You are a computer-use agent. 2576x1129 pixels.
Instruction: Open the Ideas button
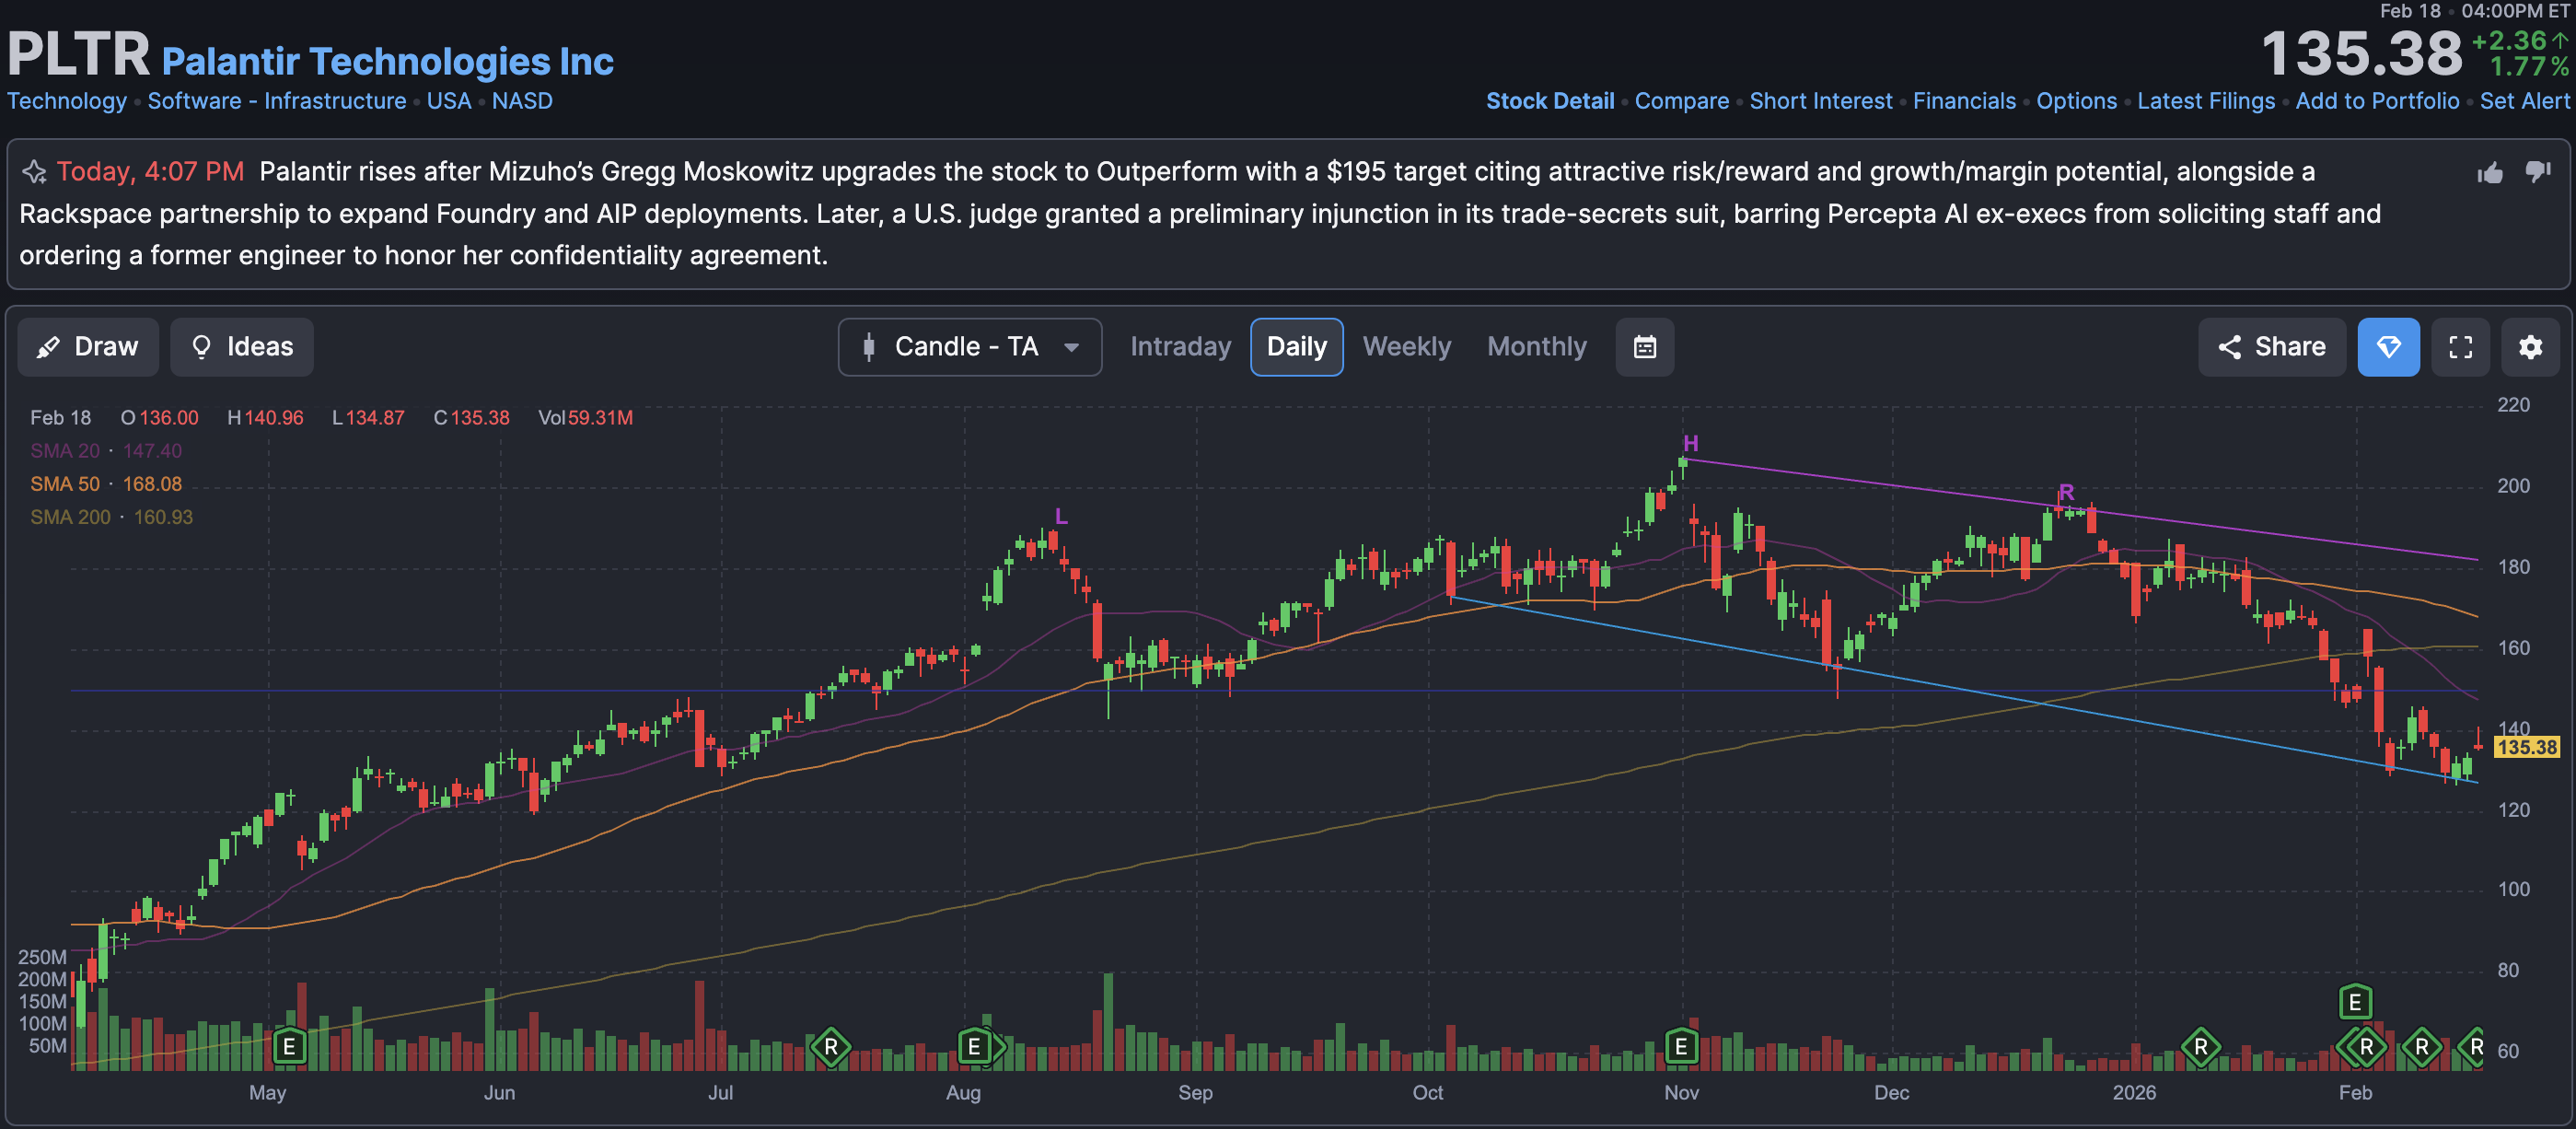[x=241, y=347]
